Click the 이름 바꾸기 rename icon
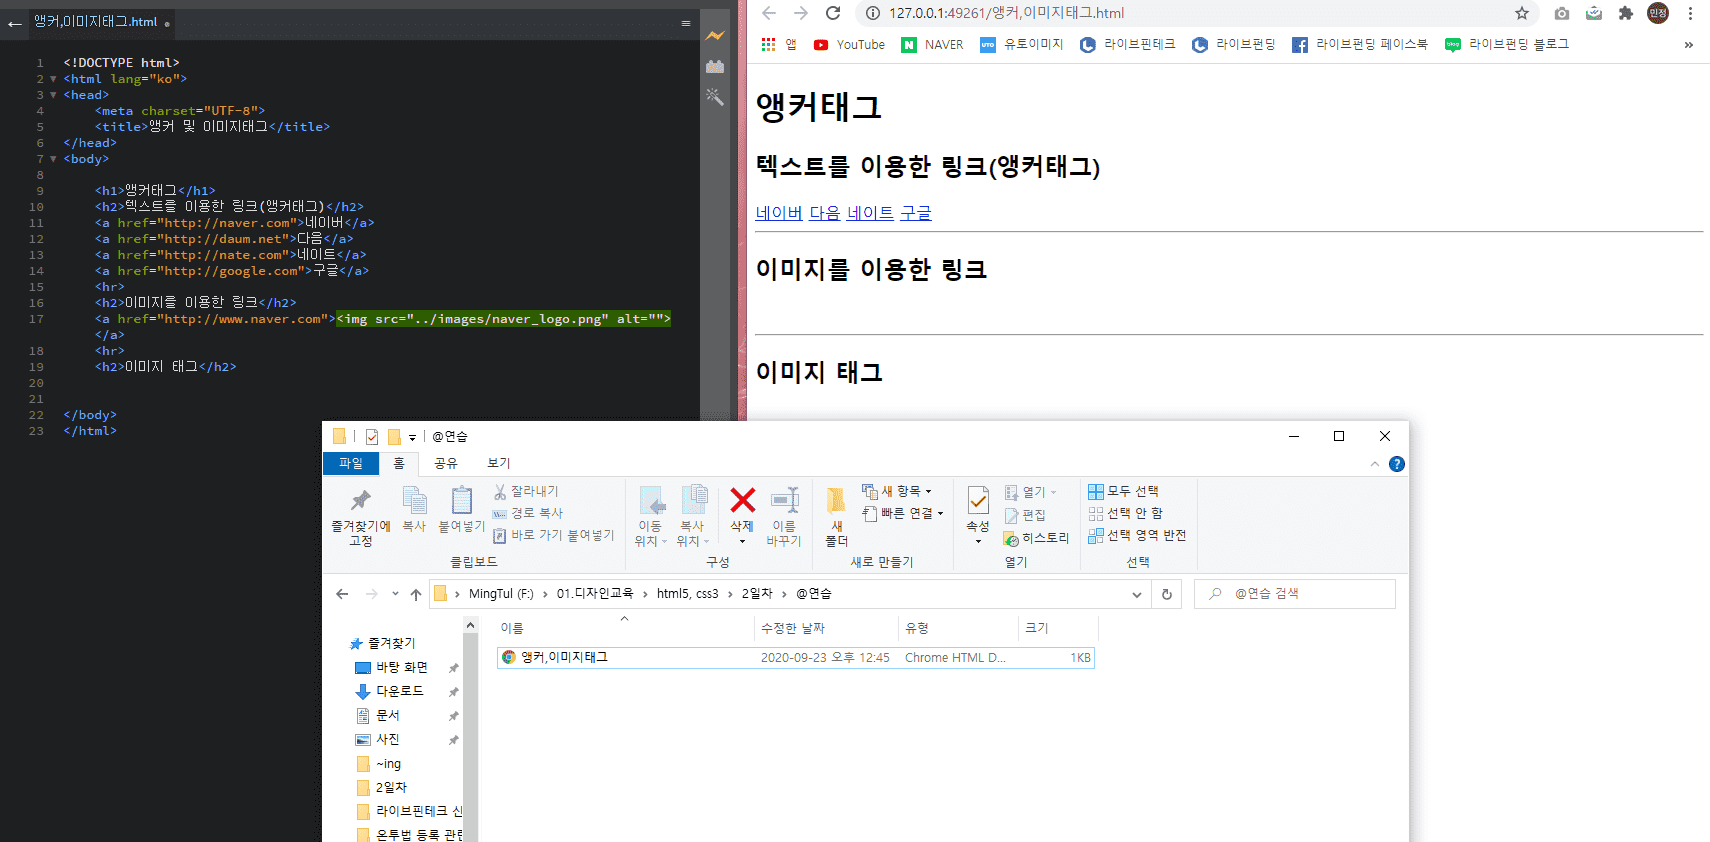The width and height of the screenshot is (1710, 842). (784, 499)
